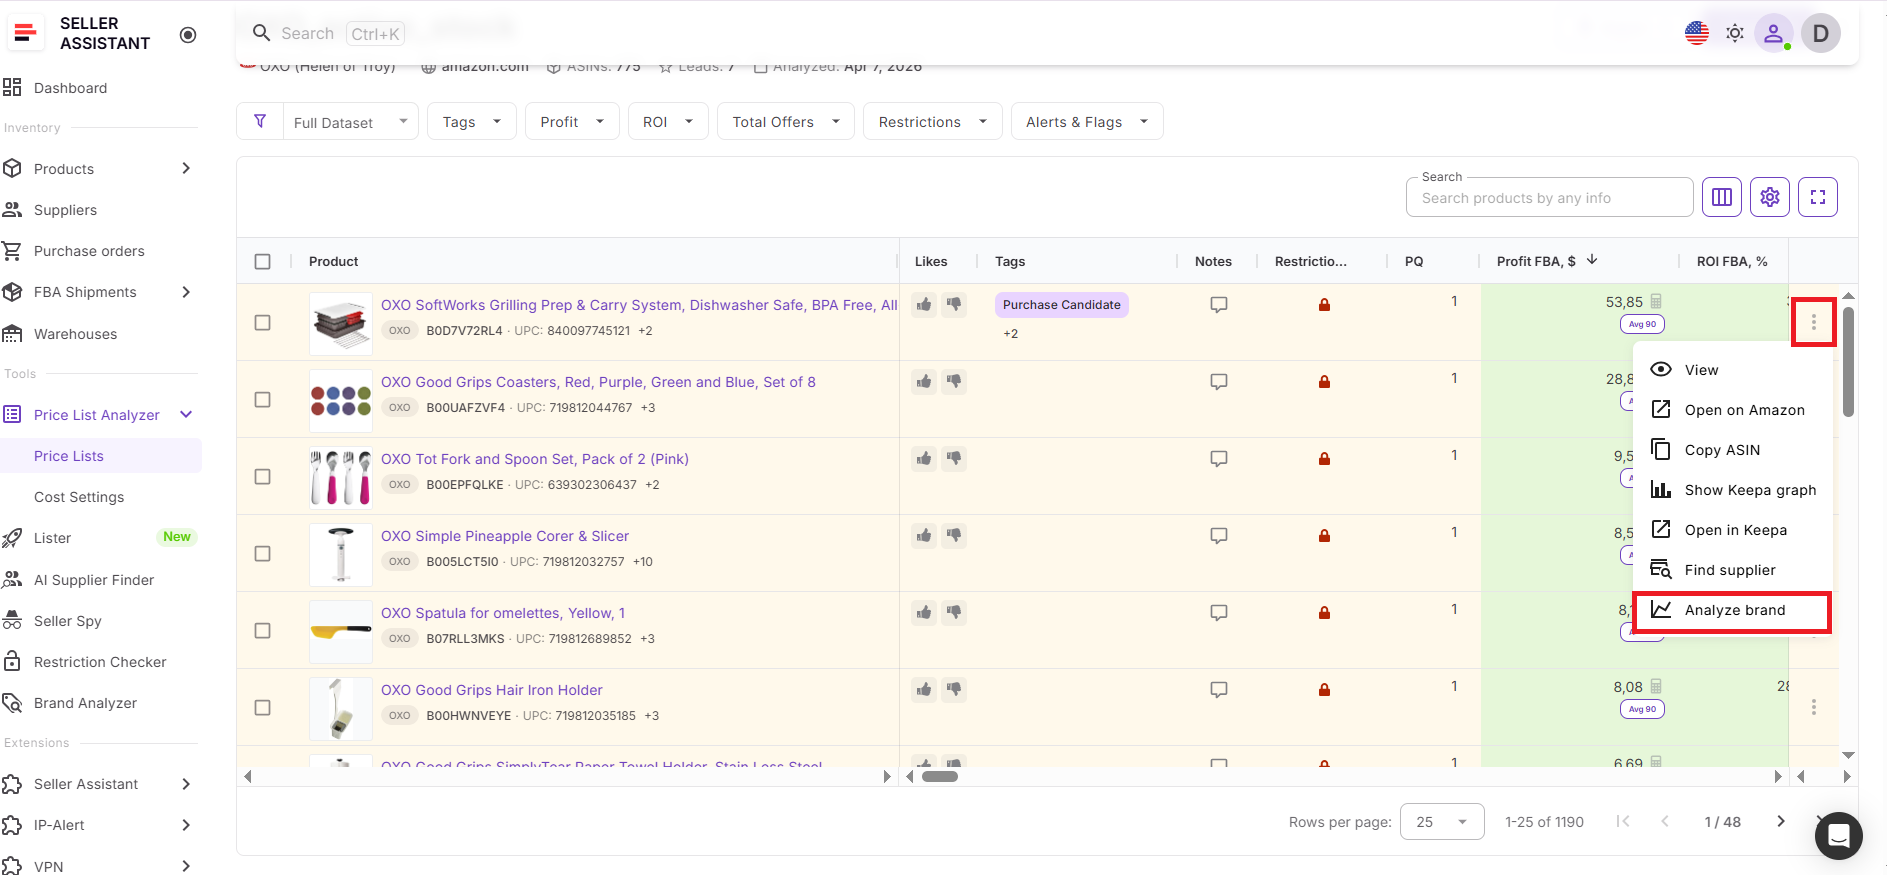Screen dimensions: 1887x875
Task: Like the OXO Good Grips Coasters product
Action: tap(924, 381)
